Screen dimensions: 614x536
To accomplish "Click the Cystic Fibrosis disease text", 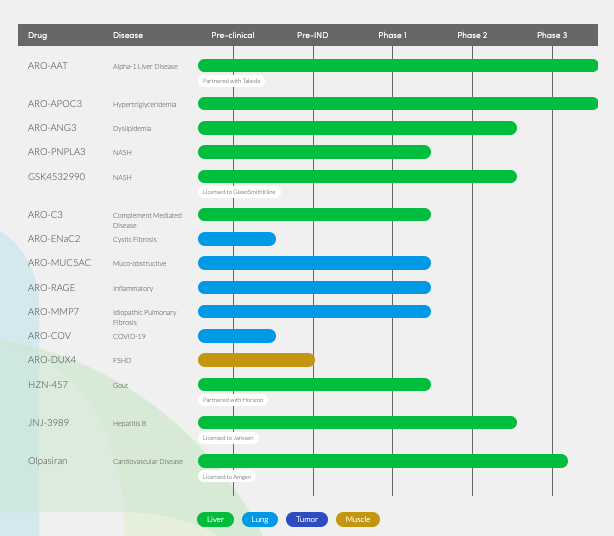I will click(135, 239).
